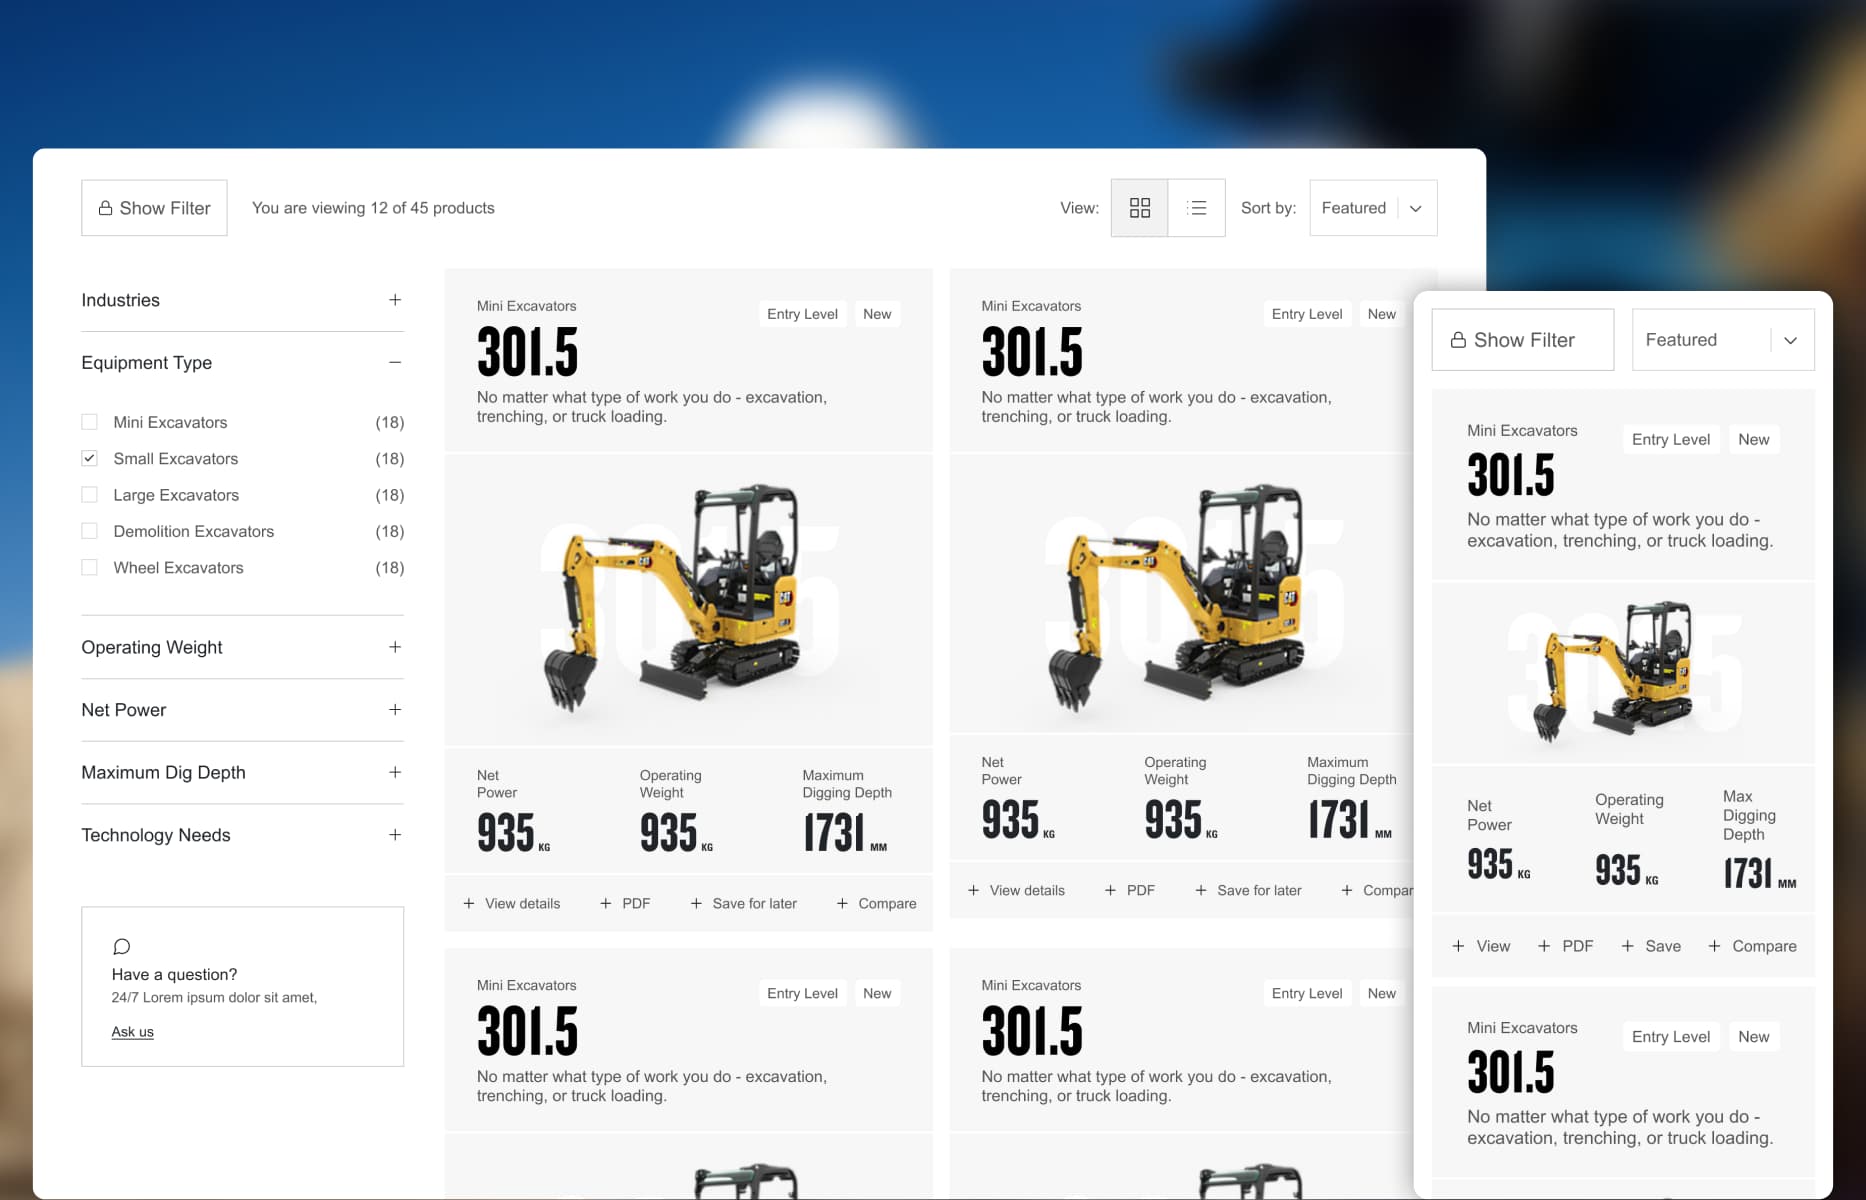Click the Ask us link

(x=132, y=1031)
